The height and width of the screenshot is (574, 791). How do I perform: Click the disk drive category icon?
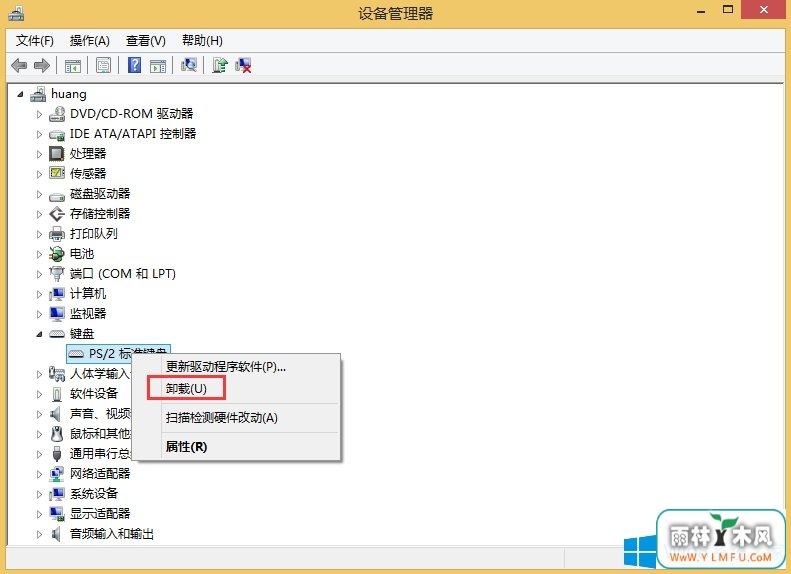pos(56,195)
